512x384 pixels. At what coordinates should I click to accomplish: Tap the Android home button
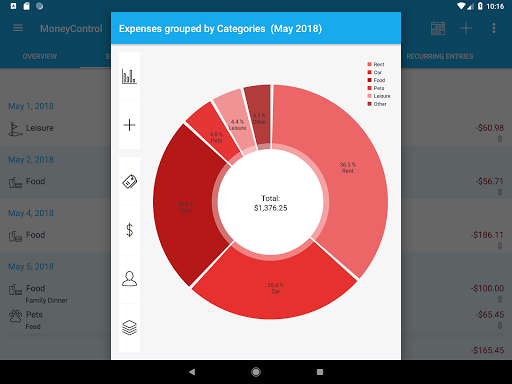[256, 372]
